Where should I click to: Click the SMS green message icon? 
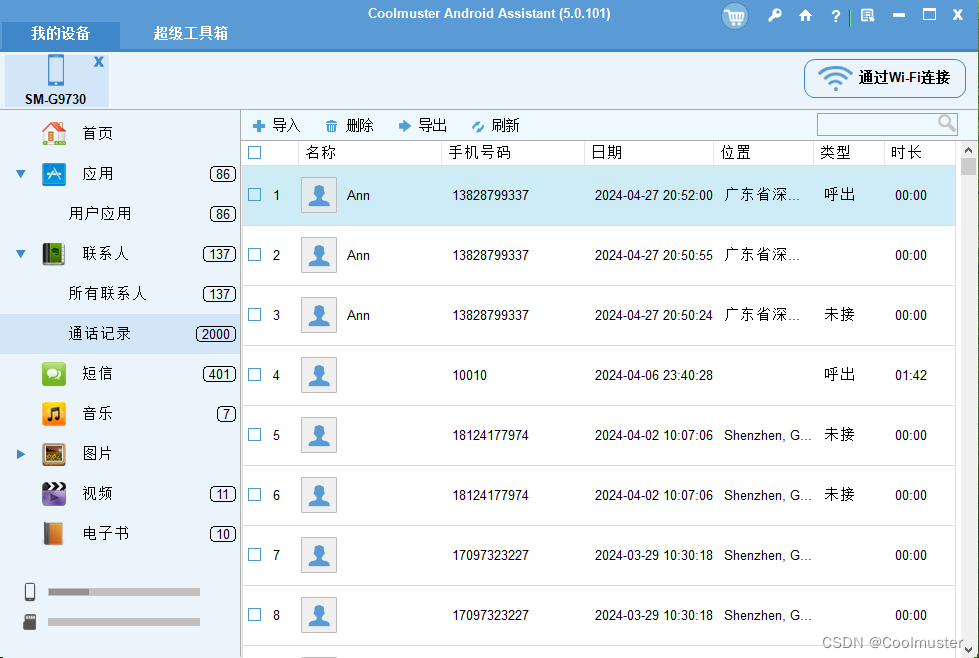click(54, 373)
